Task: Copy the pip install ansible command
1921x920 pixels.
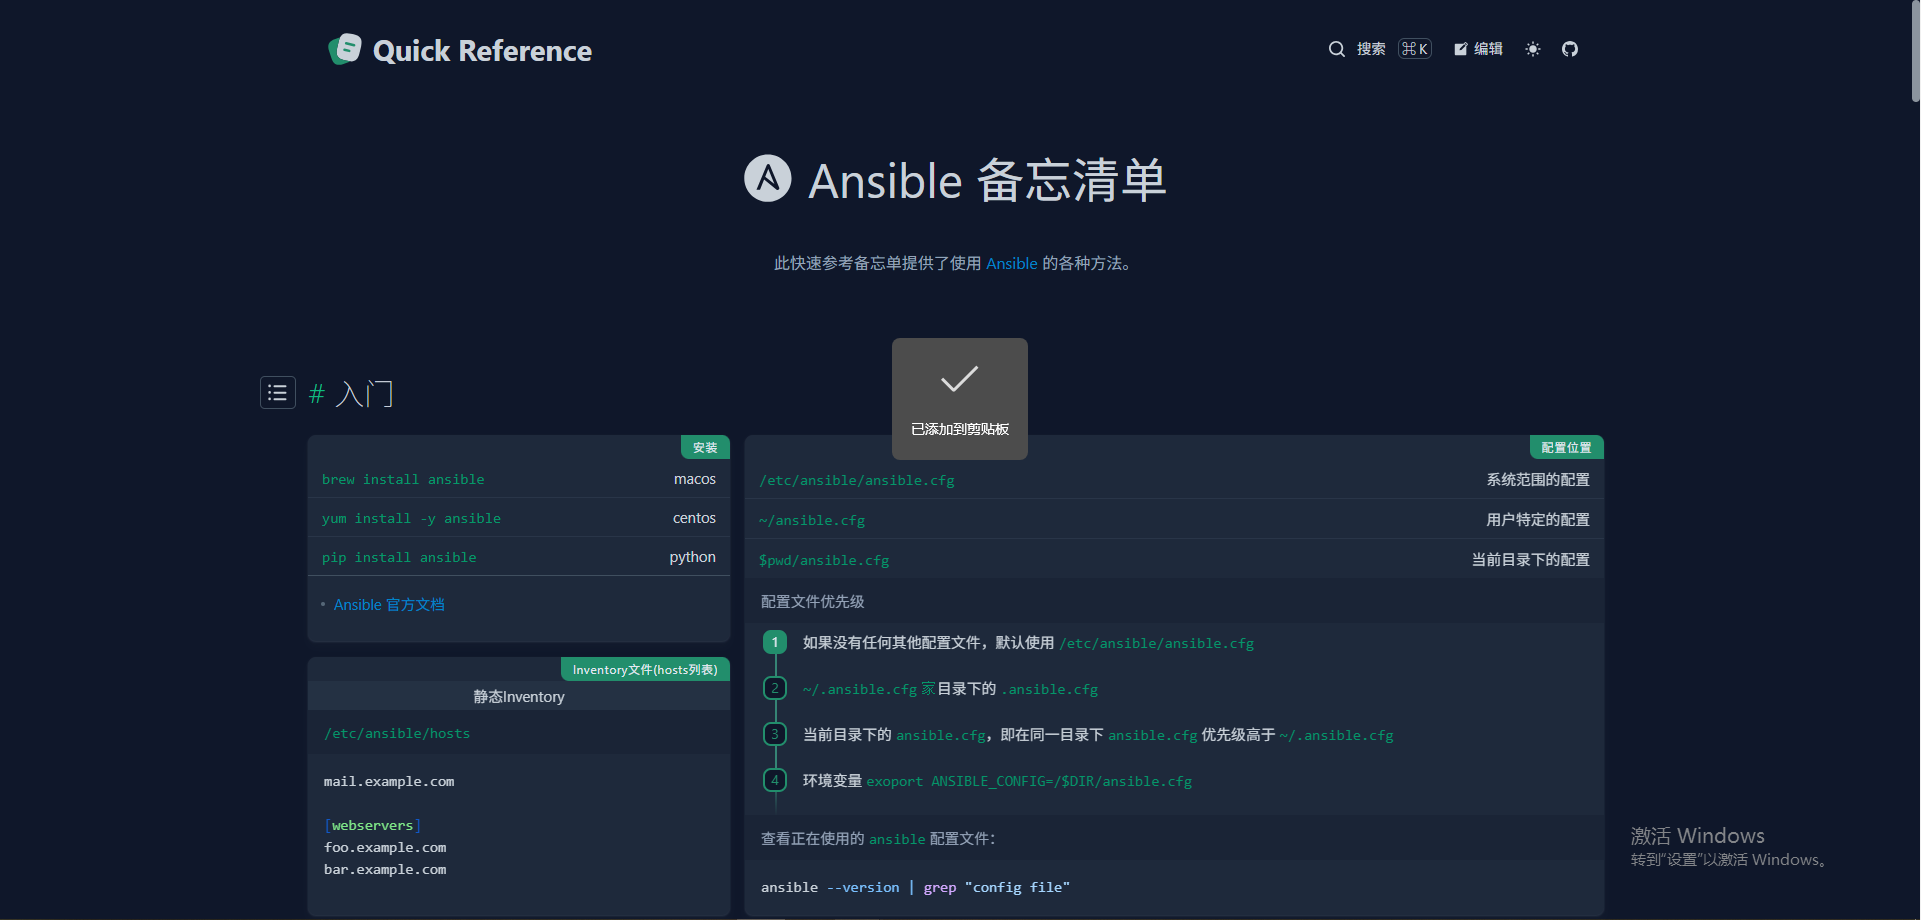Action: (399, 558)
